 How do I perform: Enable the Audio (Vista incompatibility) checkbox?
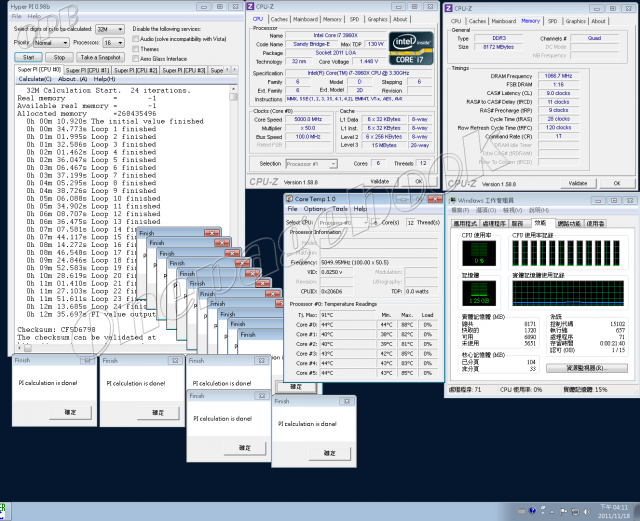136,39
